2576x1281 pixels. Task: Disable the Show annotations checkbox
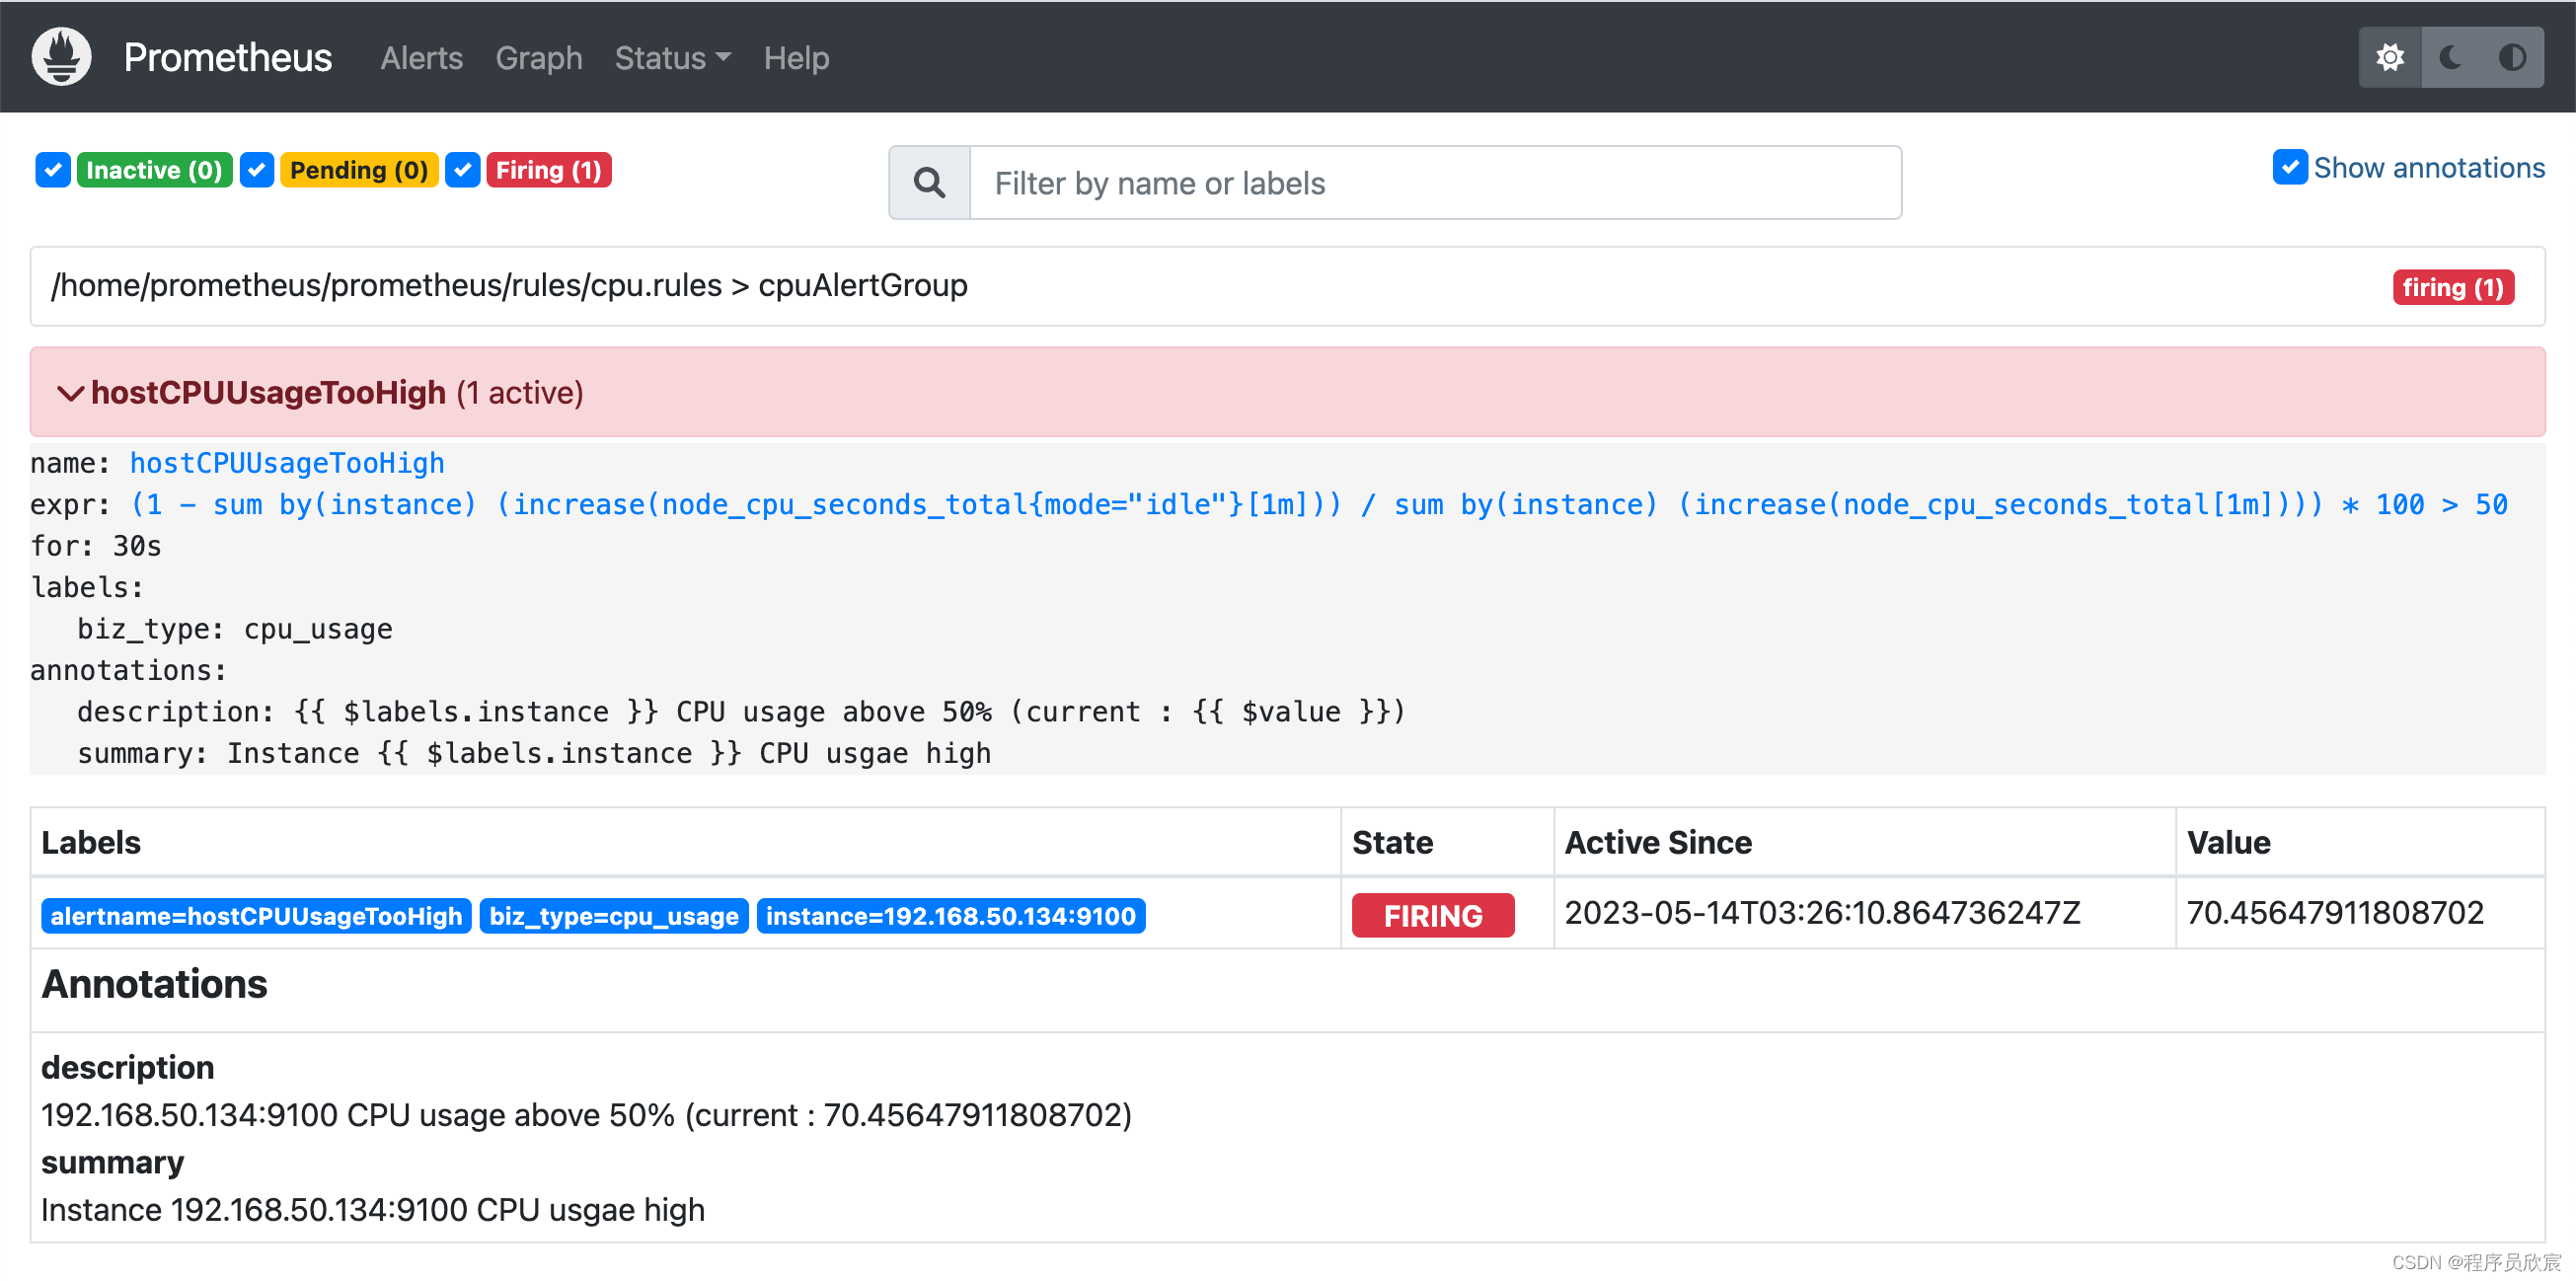click(2290, 167)
